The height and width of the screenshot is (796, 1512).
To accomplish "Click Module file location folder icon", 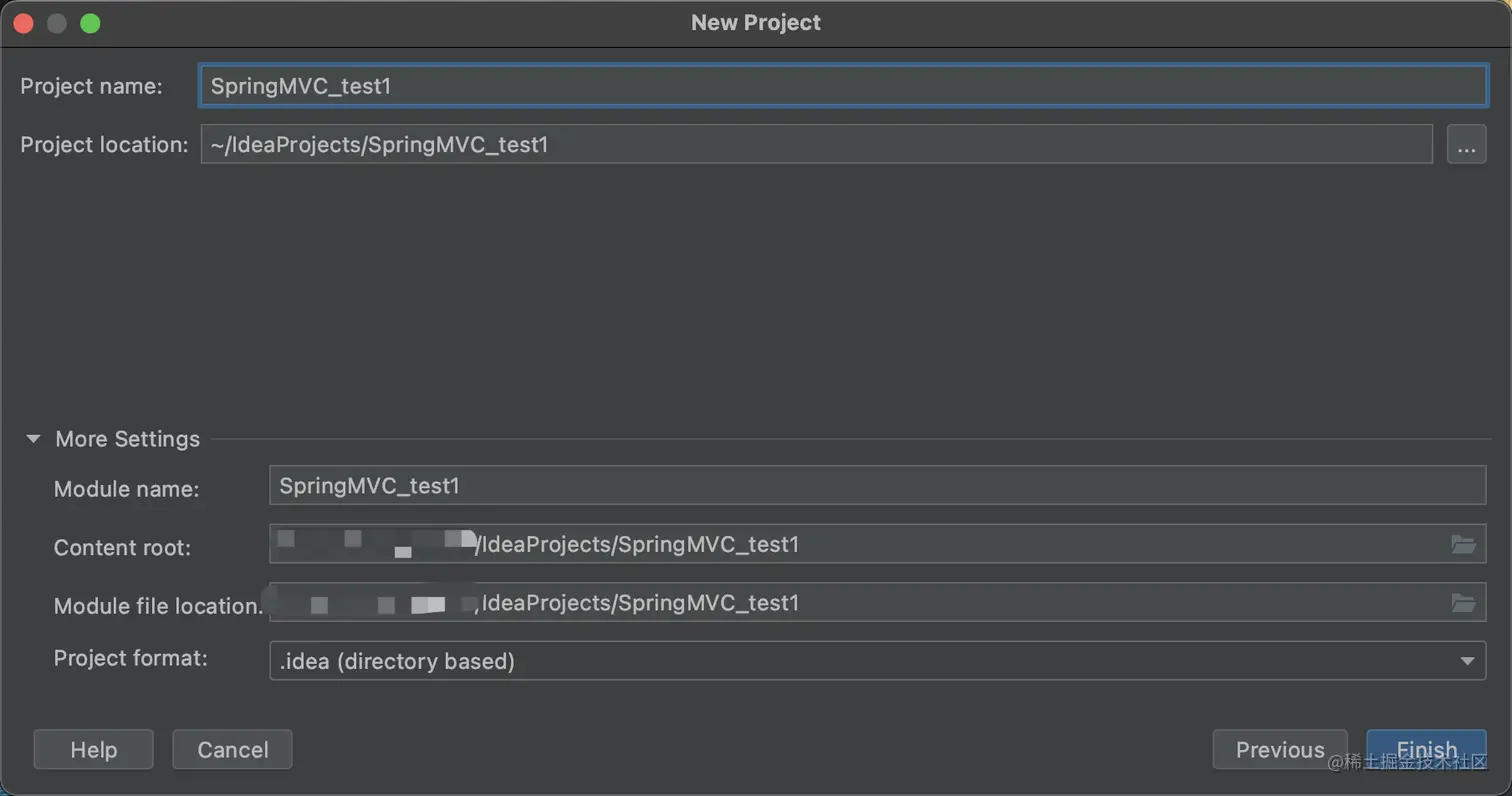I will 1463,603.
